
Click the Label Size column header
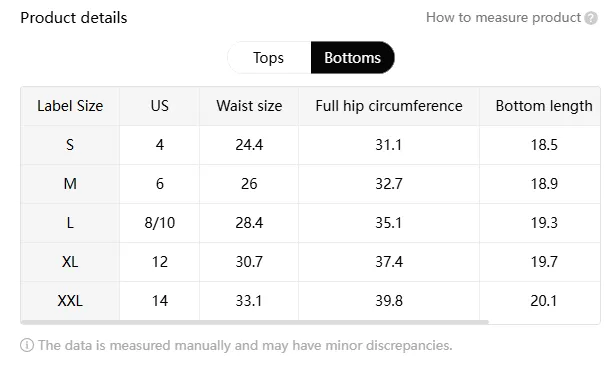click(70, 106)
